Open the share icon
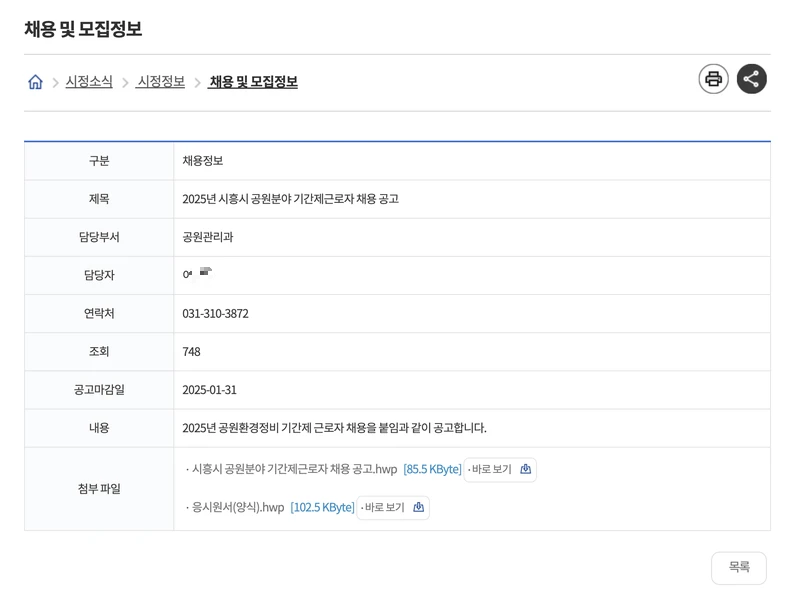 751,79
